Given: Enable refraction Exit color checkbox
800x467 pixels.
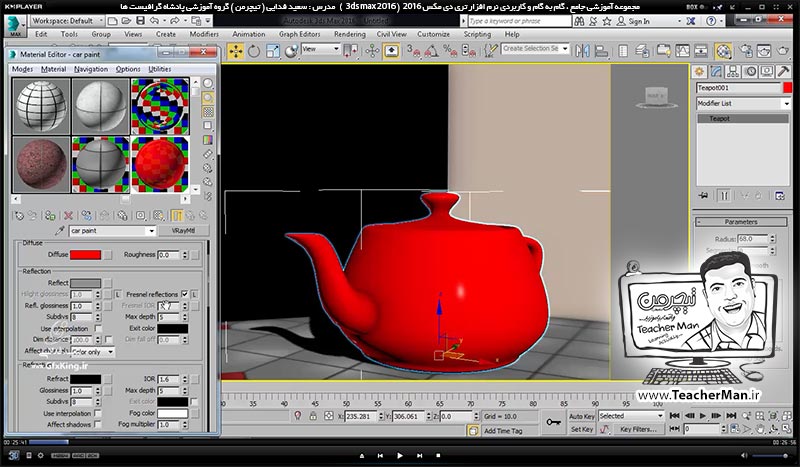Looking at the screenshot, I should (194, 402).
